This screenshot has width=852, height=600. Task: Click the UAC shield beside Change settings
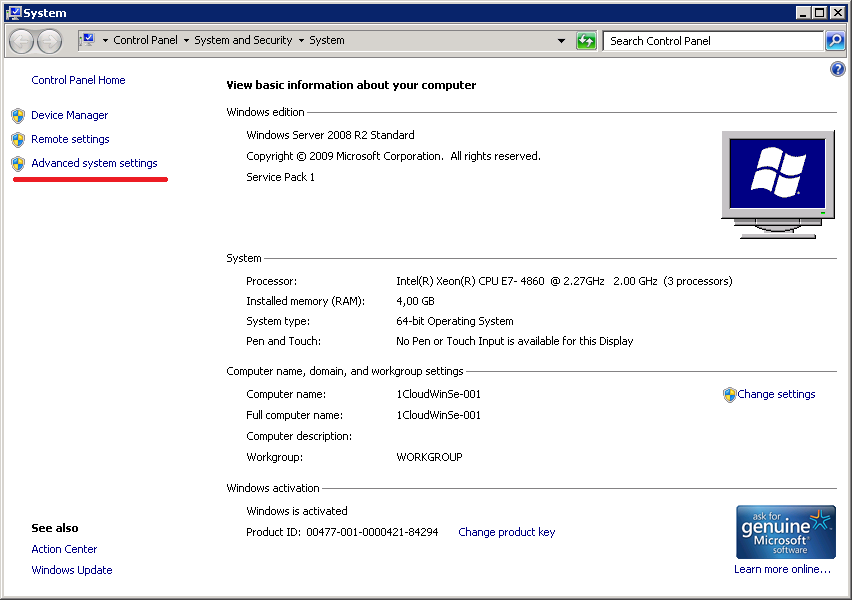pyautogui.click(x=729, y=394)
